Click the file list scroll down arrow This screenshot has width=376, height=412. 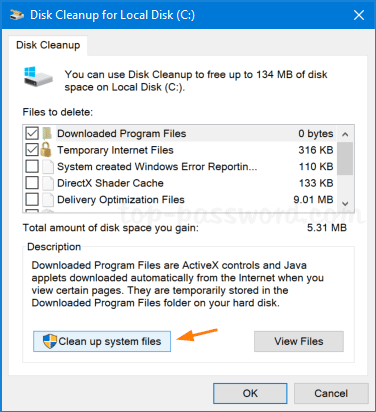pyautogui.click(x=345, y=203)
